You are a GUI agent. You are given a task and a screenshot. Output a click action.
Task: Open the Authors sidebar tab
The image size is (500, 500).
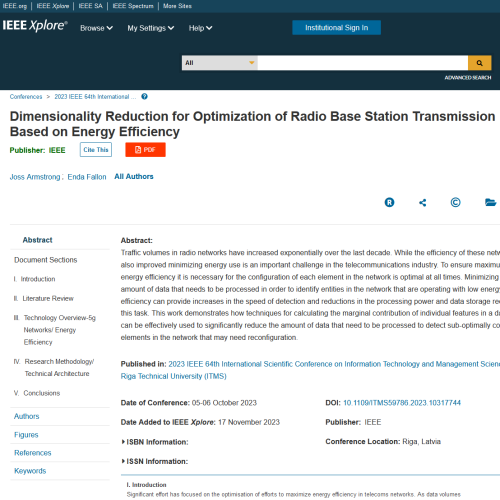coord(27,416)
